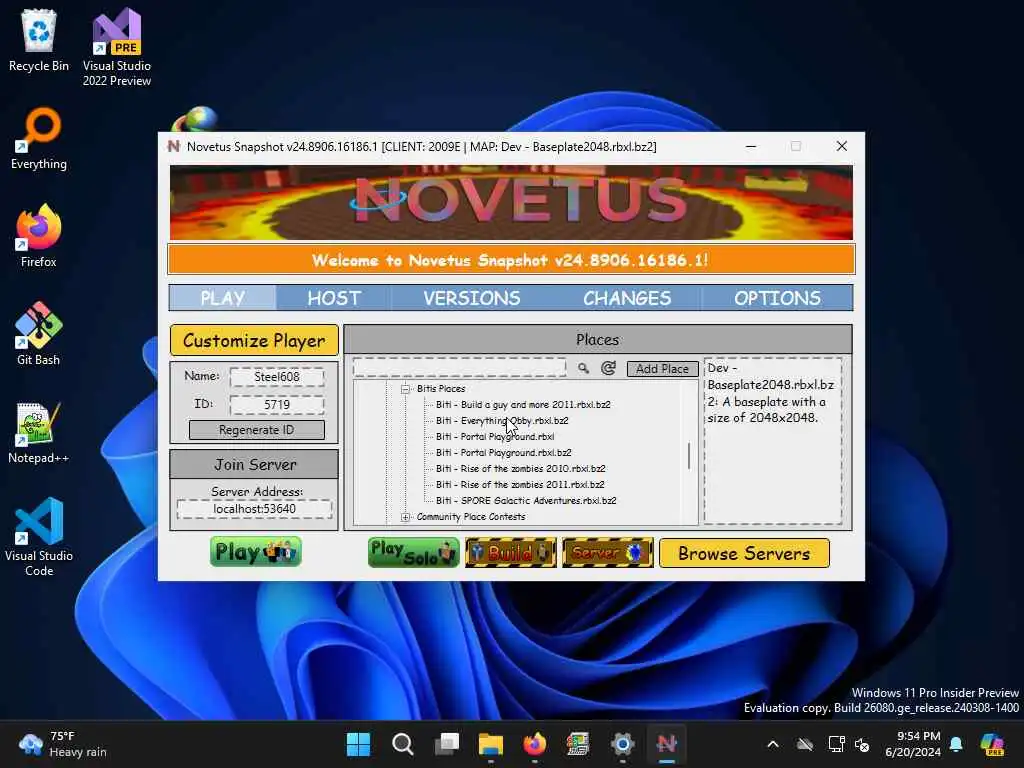Viewport: 1024px width, 768px height.
Task: Open Settings gear in taskbar
Action: 622,744
